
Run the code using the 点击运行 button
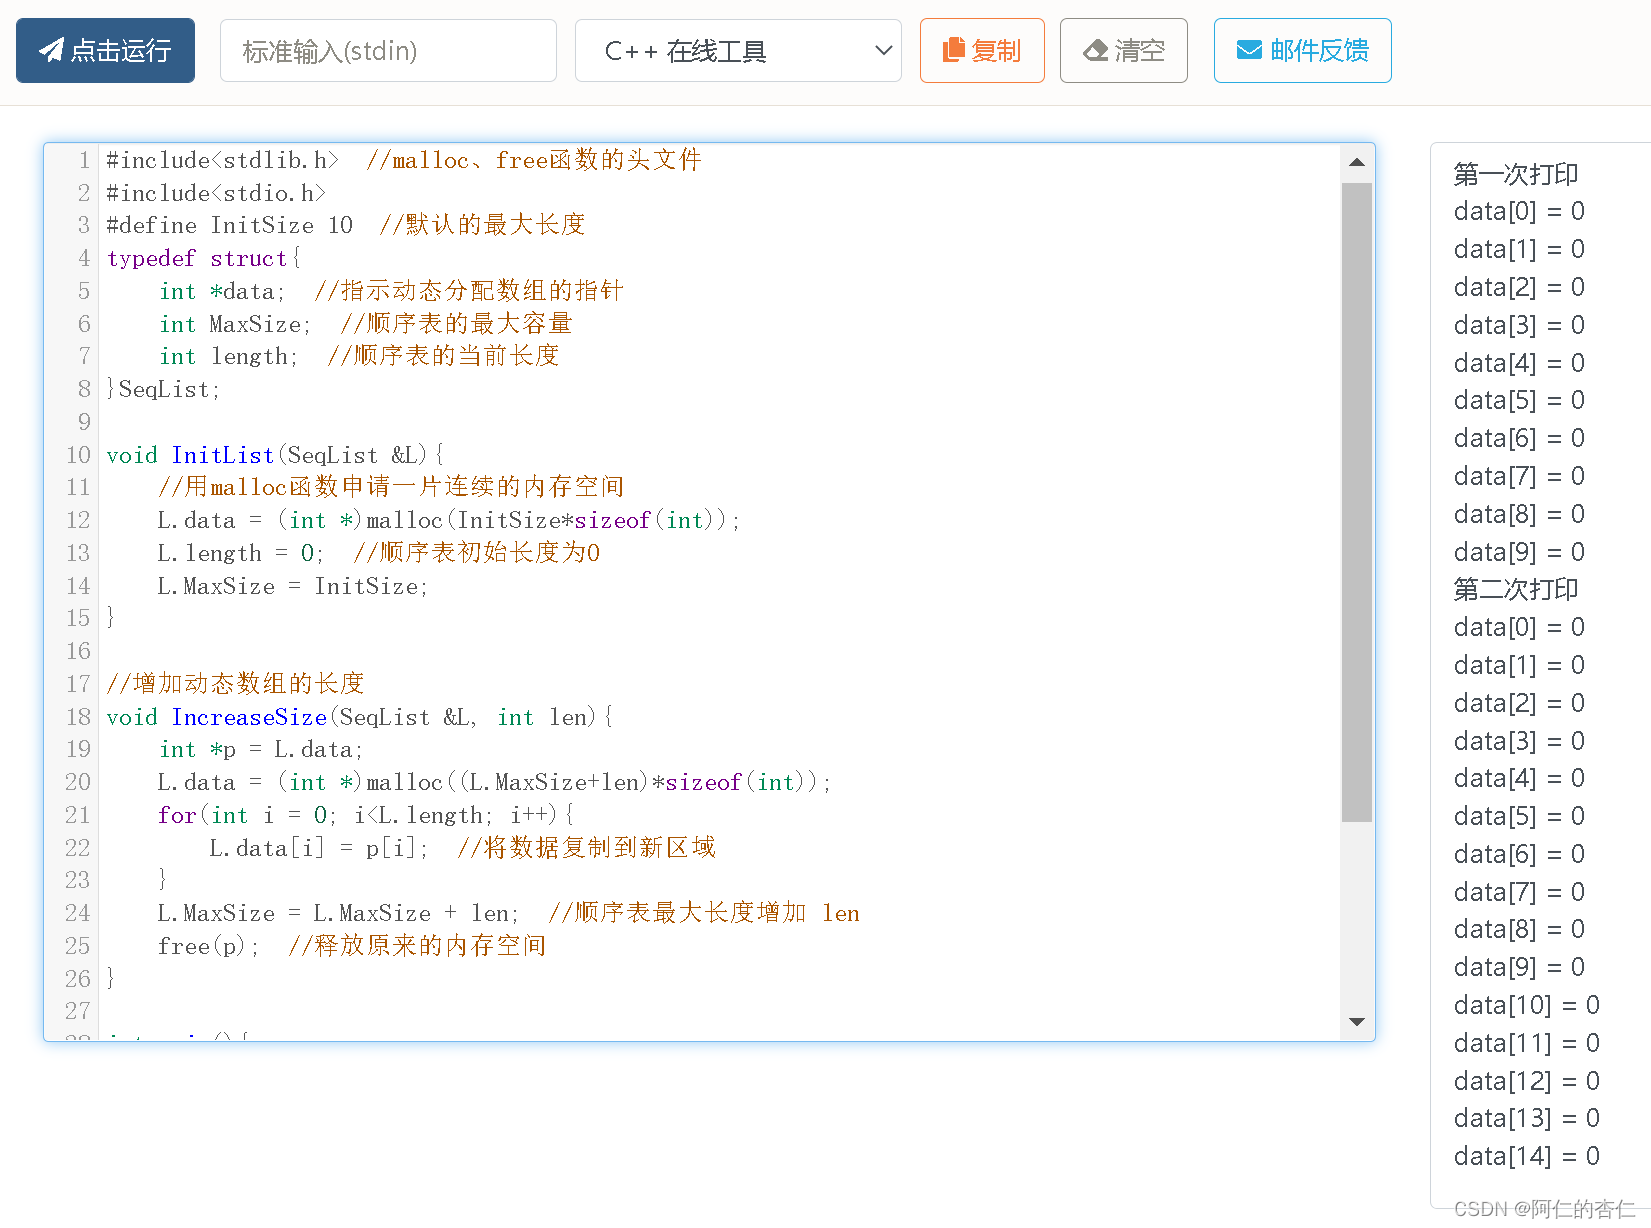pyautogui.click(x=105, y=50)
